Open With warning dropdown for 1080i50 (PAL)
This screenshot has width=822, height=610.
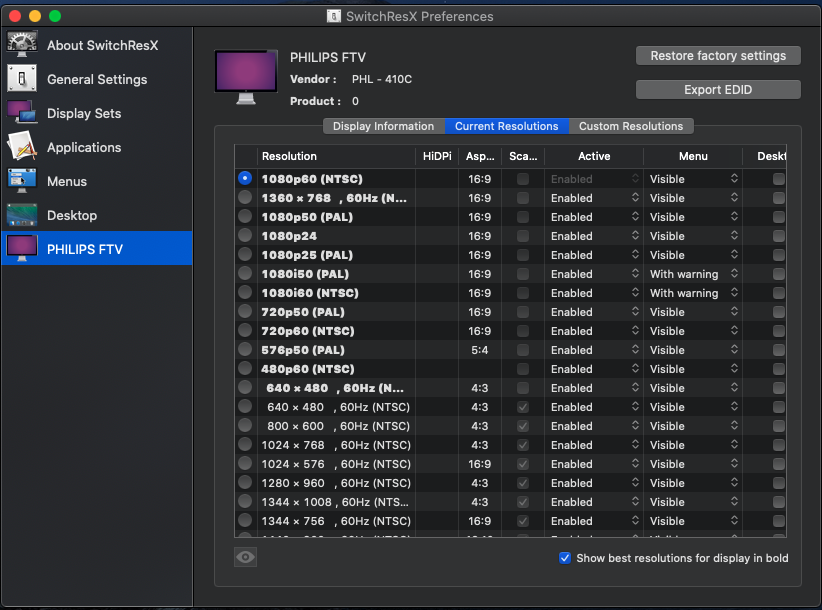(x=693, y=274)
